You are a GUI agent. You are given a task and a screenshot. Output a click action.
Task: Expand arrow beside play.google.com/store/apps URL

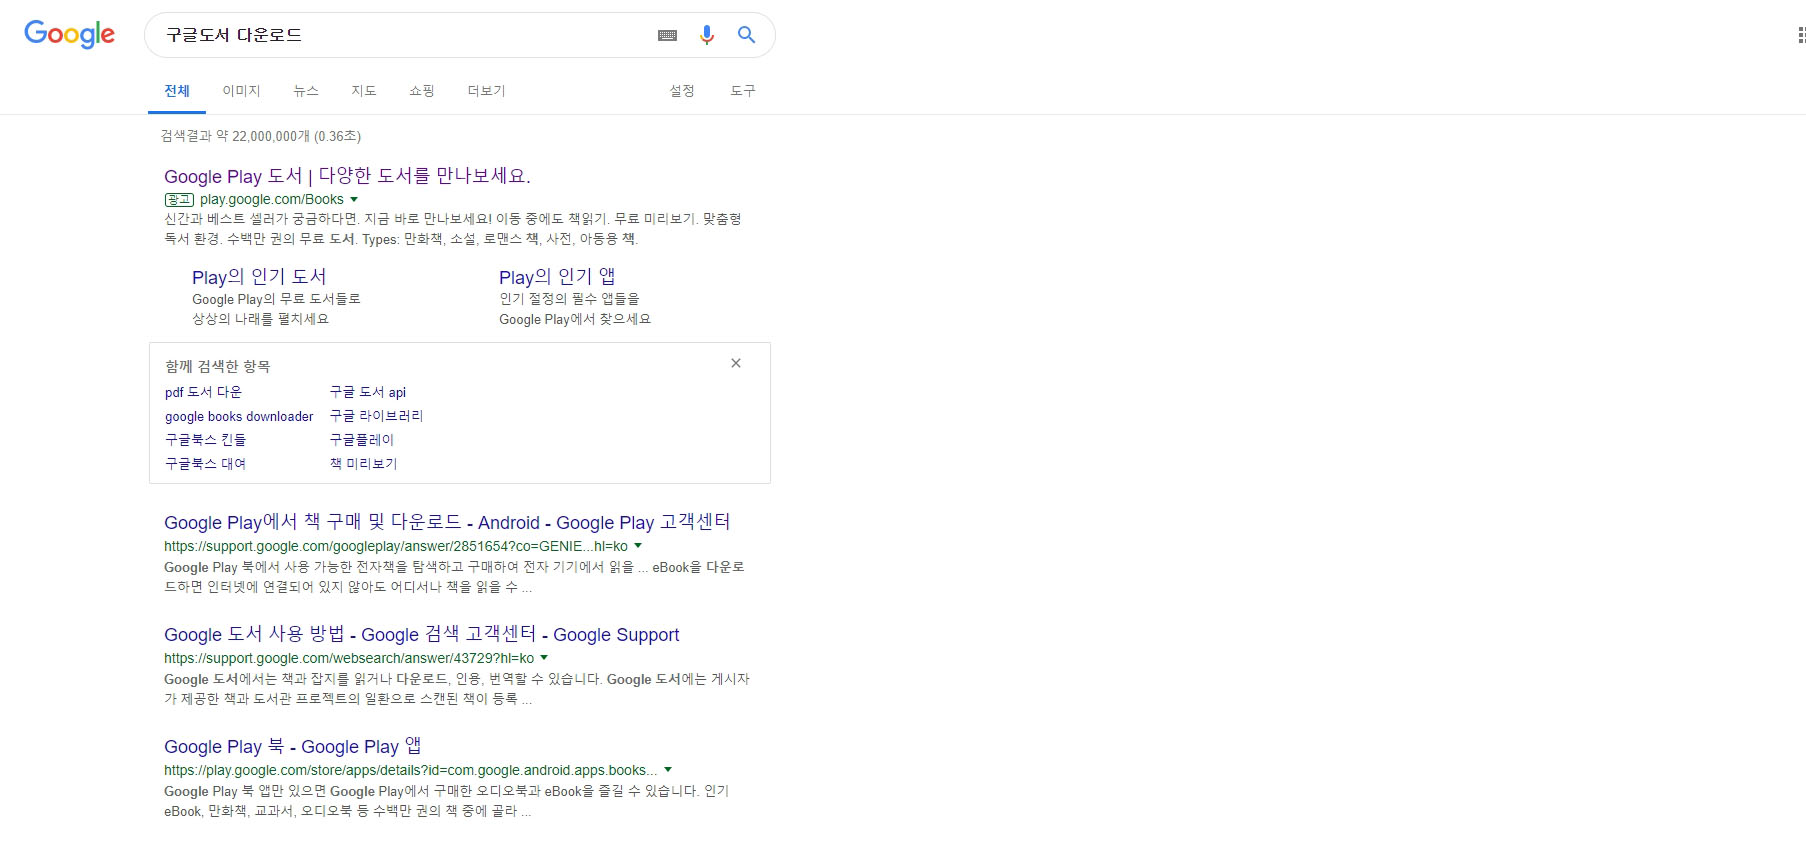[668, 770]
